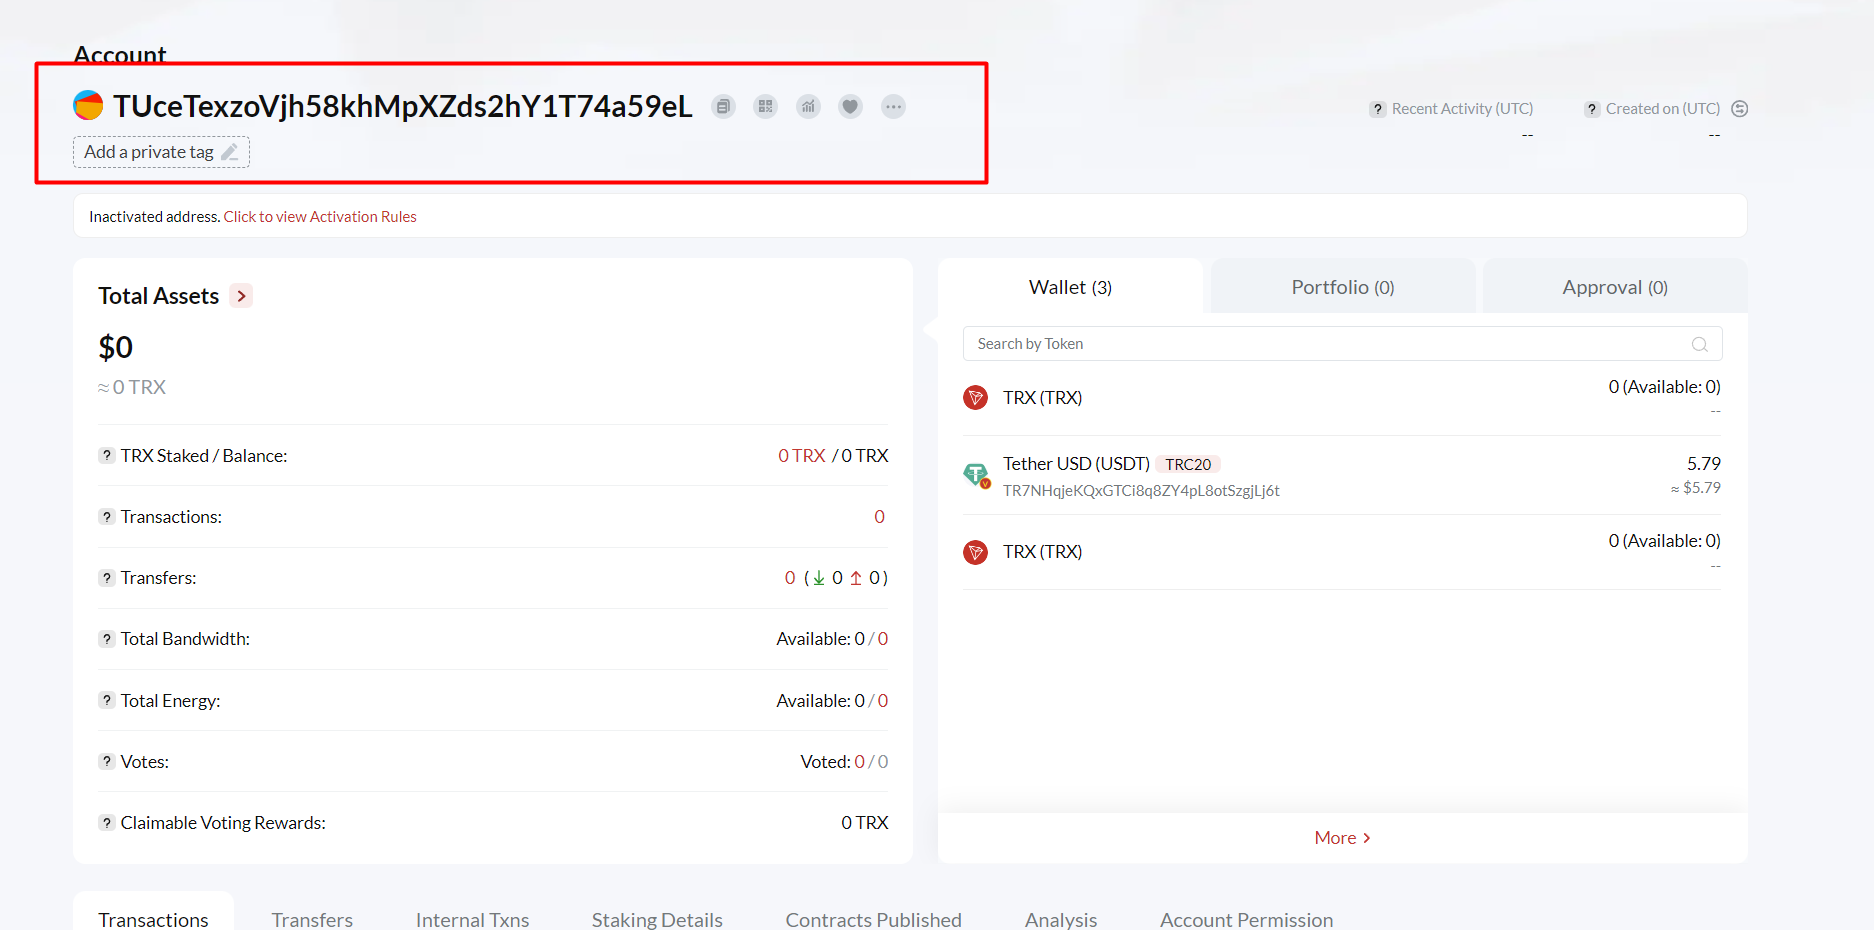
Task: Click help icon beside Total Bandwidth
Action: (107, 639)
